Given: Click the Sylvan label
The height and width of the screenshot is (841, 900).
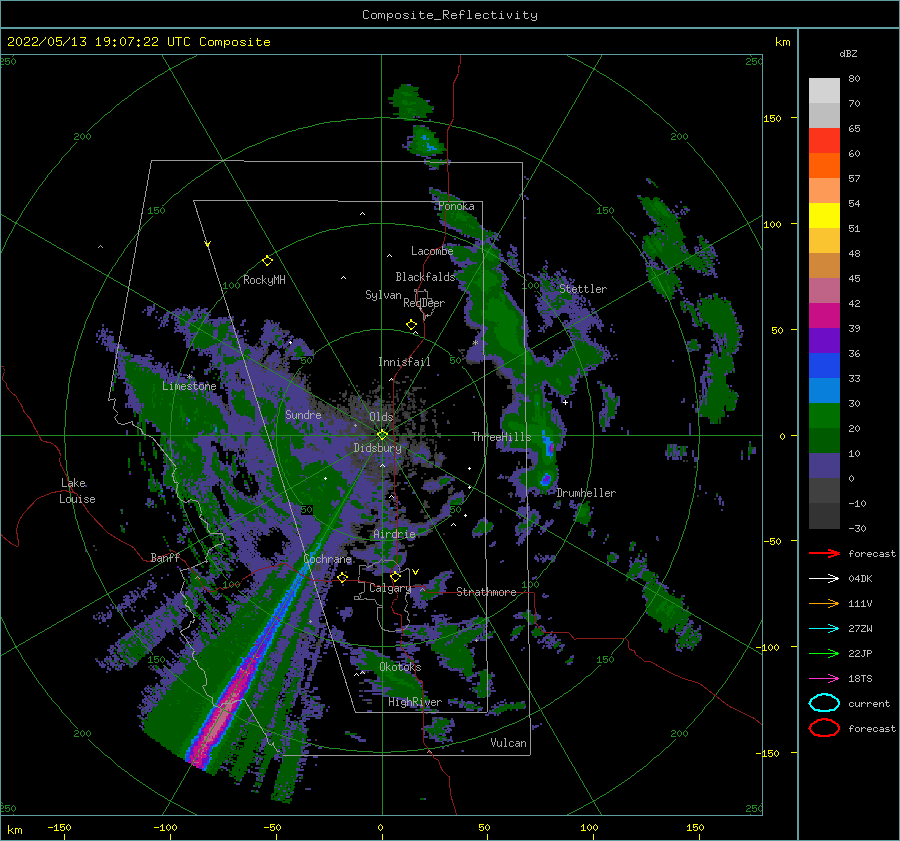Looking at the screenshot, I should coord(383,295).
